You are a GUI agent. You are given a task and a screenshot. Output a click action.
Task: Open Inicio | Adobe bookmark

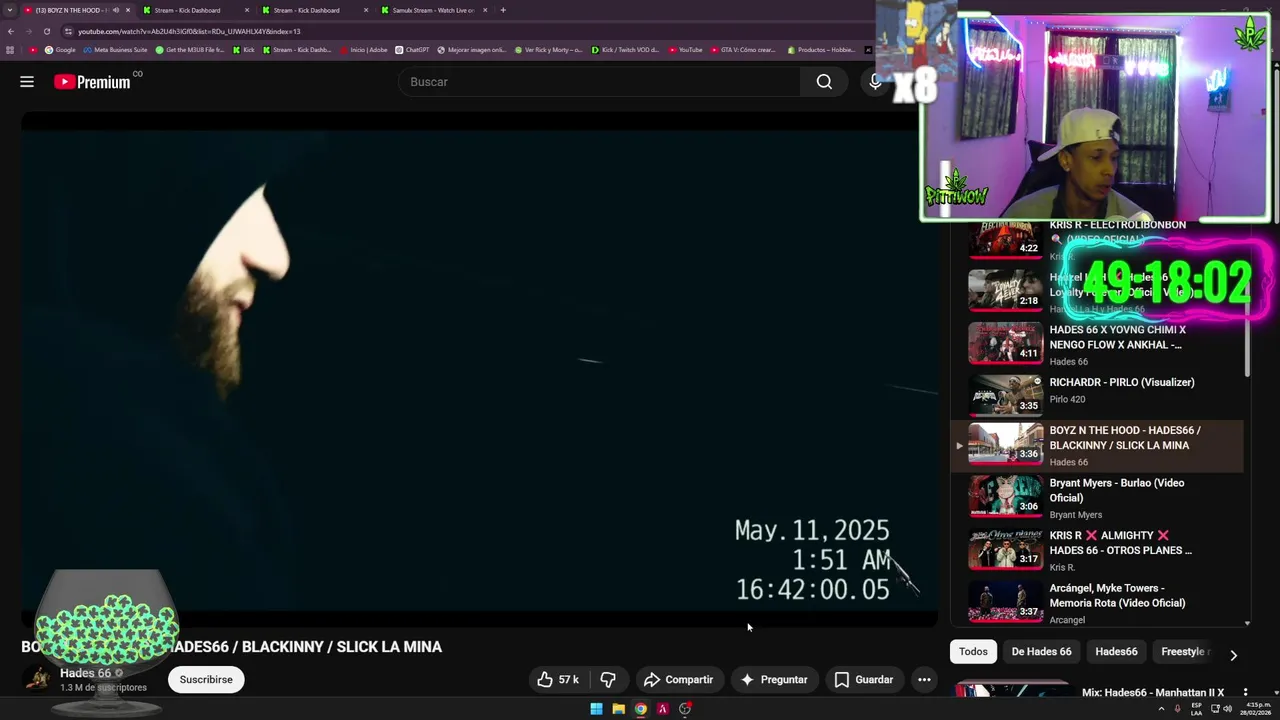pyautogui.click(x=363, y=50)
